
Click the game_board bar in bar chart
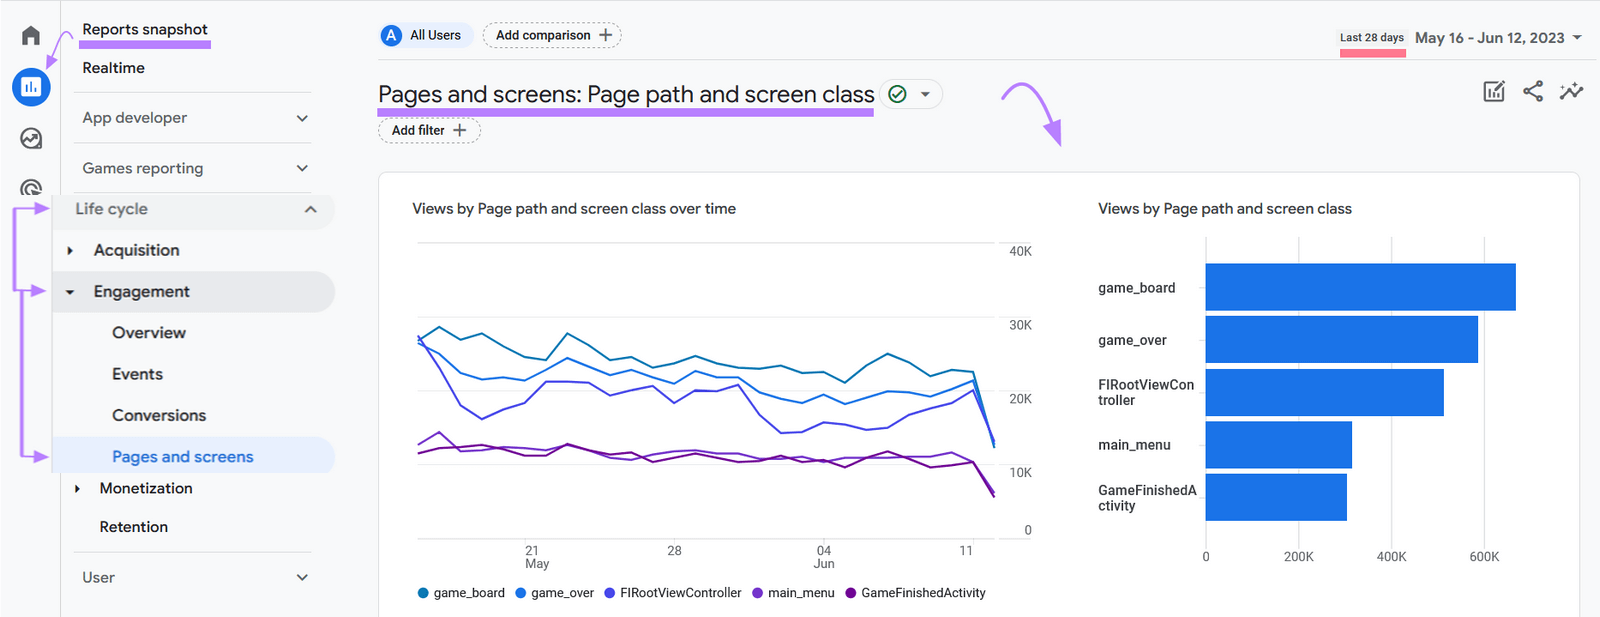click(x=1360, y=287)
